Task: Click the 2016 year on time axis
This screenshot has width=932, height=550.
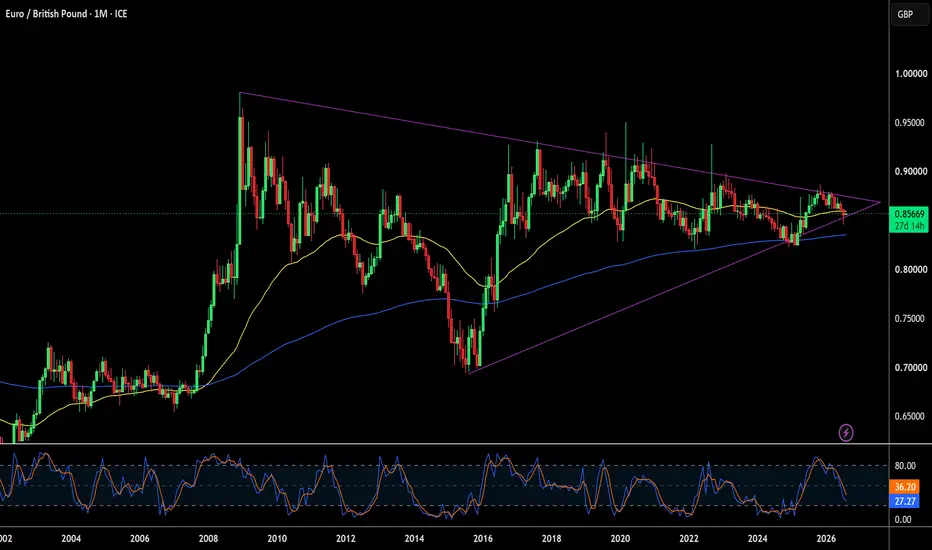Action: pyautogui.click(x=483, y=539)
